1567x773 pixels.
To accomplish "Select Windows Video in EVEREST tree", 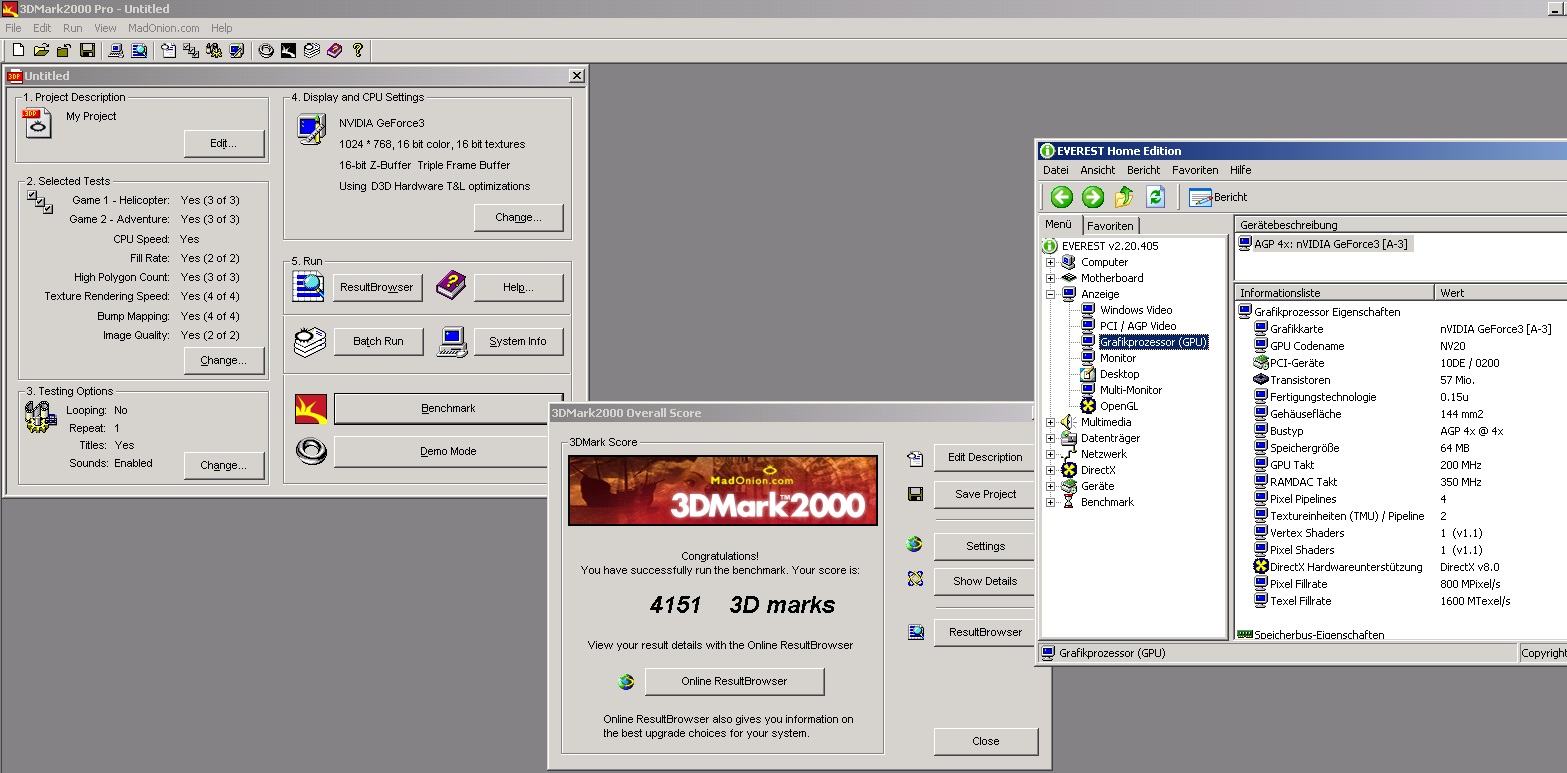I will 1135,310.
